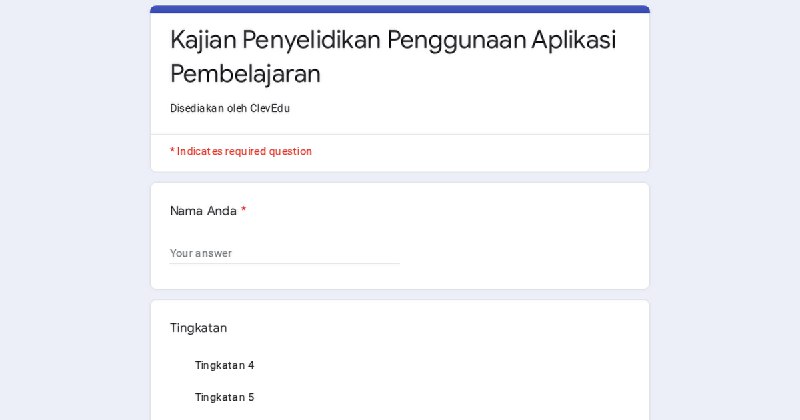Click the word Penggunaan in the title
Viewport: 800px width, 420px height.
[456, 40]
